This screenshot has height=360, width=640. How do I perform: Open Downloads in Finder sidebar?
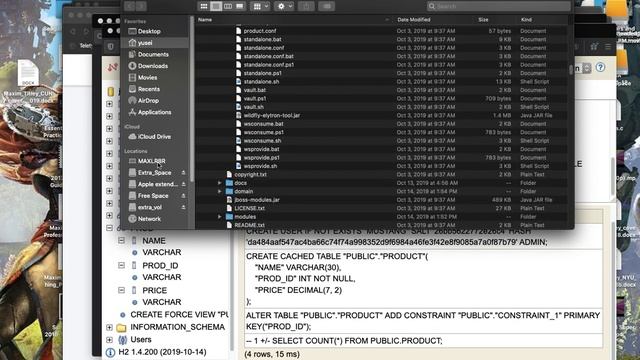(x=153, y=66)
